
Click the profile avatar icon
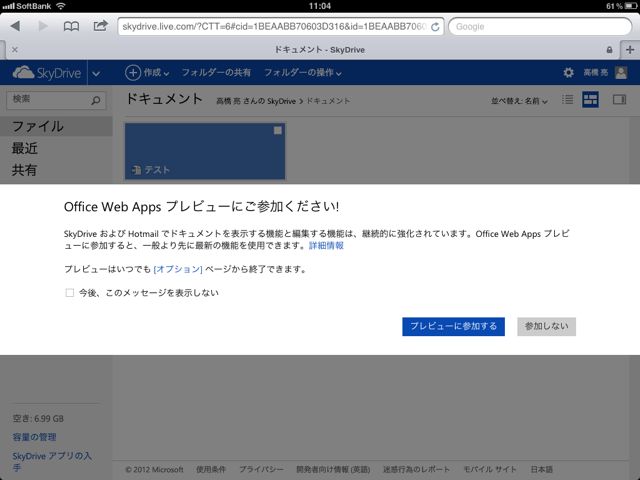[621, 73]
